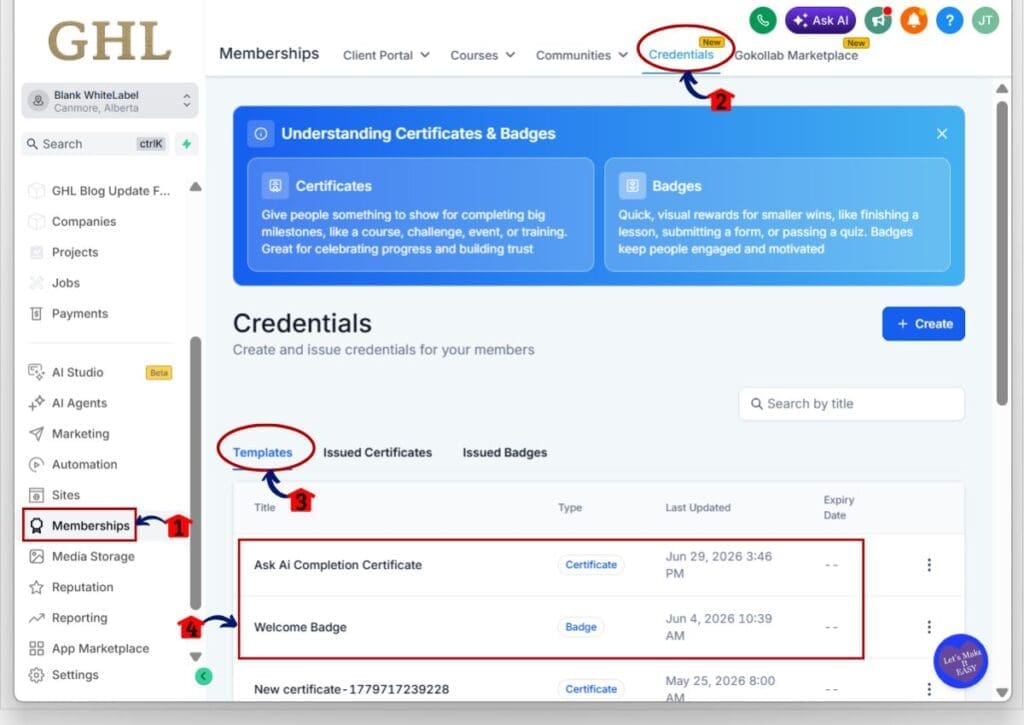The width and height of the screenshot is (1024, 725).
Task: Click the main page scrollbar thumb
Action: tap(1002, 253)
